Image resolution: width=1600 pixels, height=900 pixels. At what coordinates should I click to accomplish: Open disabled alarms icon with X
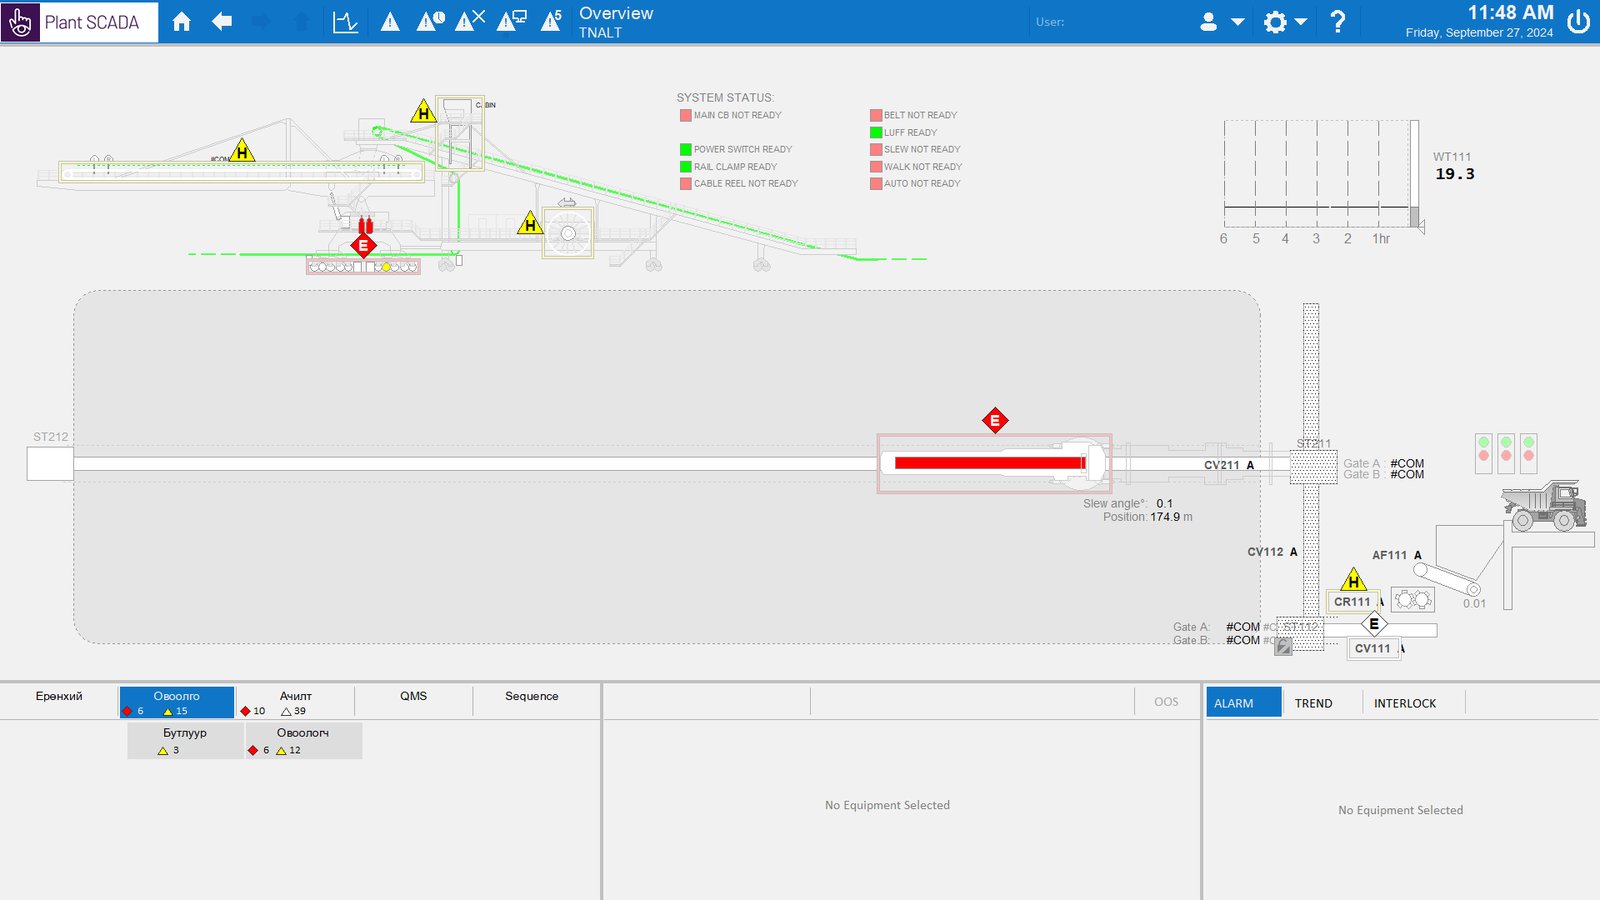tap(470, 21)
